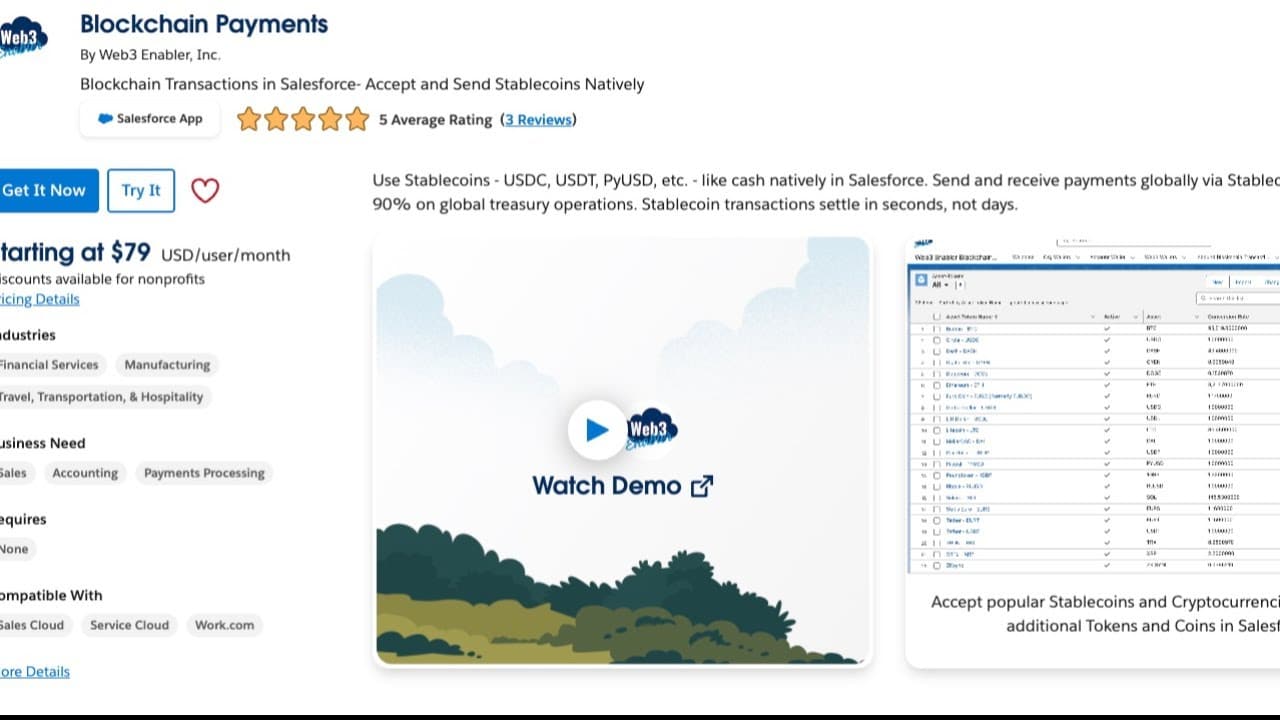1280x720 pixels.
Task: Play the demo video
Action: [597, 430]
